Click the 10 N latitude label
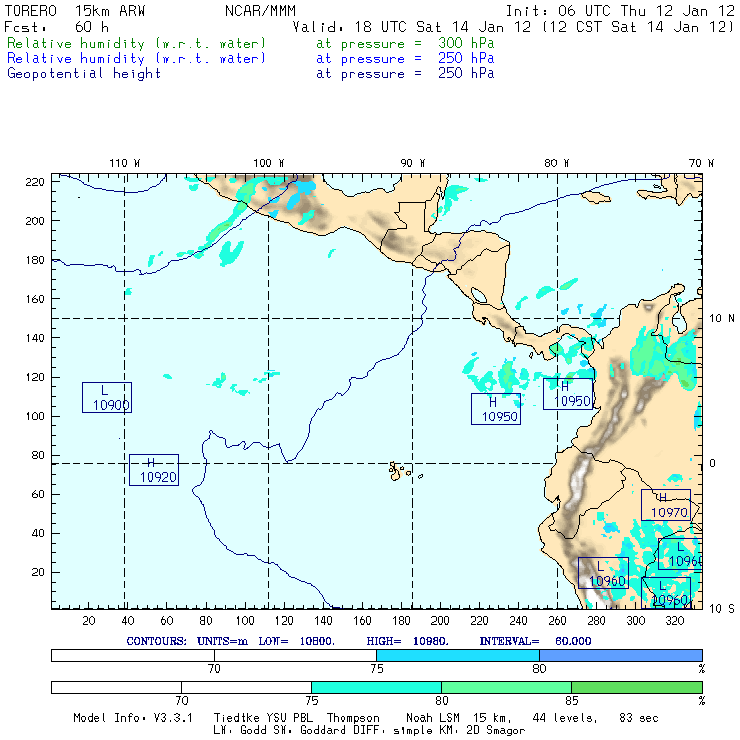Image resolution: width=740 pixels, height=740 pixels. pyautogui.click(x=722, y=319)
